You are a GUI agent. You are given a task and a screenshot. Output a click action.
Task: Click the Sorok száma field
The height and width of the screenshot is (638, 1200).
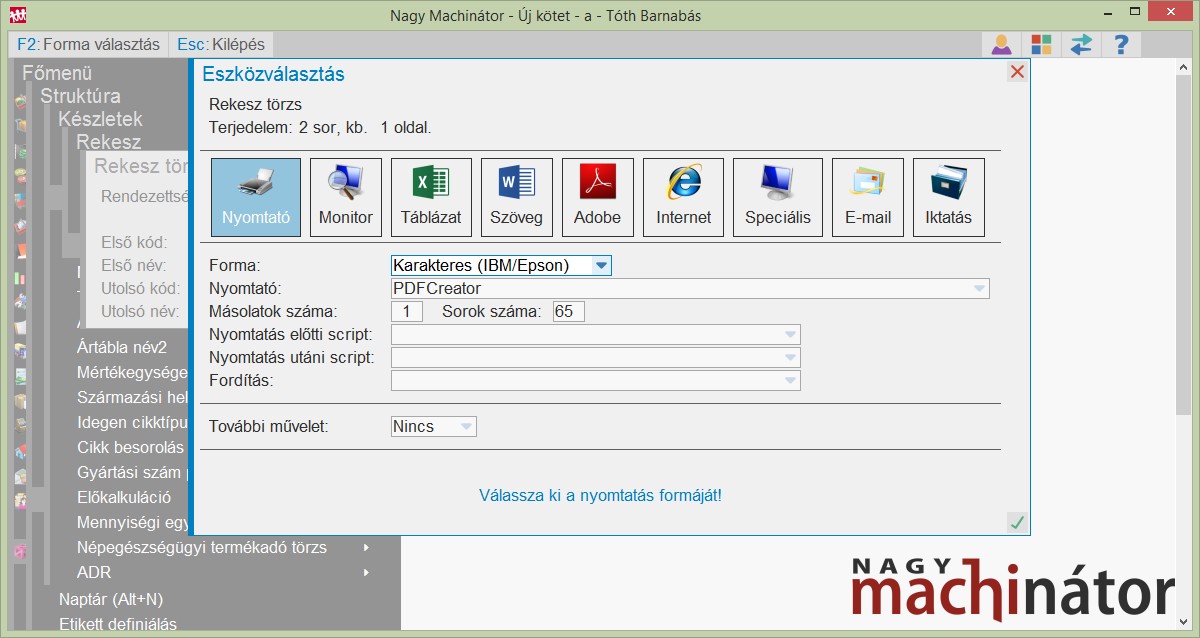tap(568, 311)
